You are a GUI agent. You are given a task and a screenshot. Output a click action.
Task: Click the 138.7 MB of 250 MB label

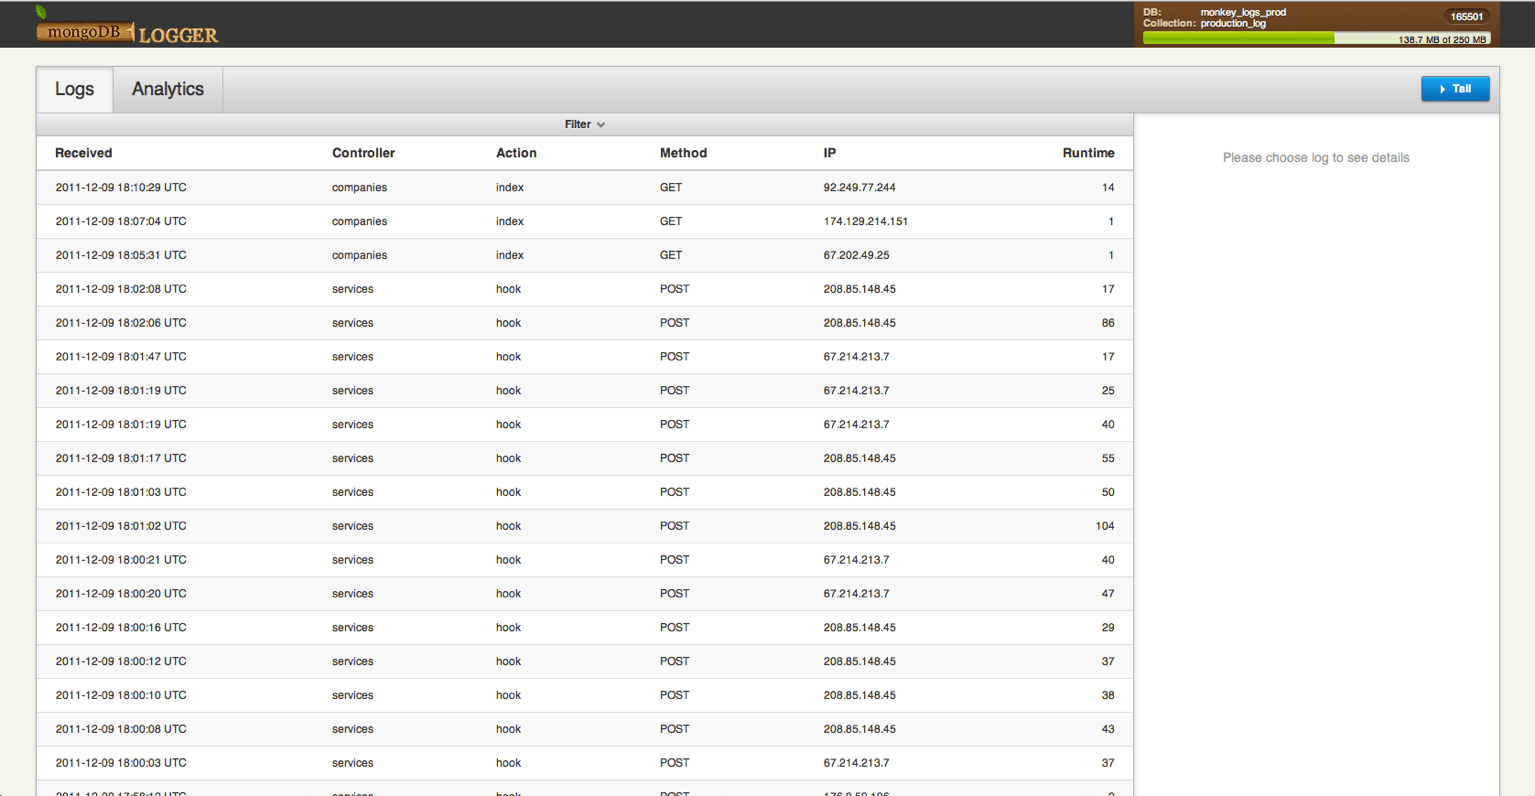tap(1442, 40)
